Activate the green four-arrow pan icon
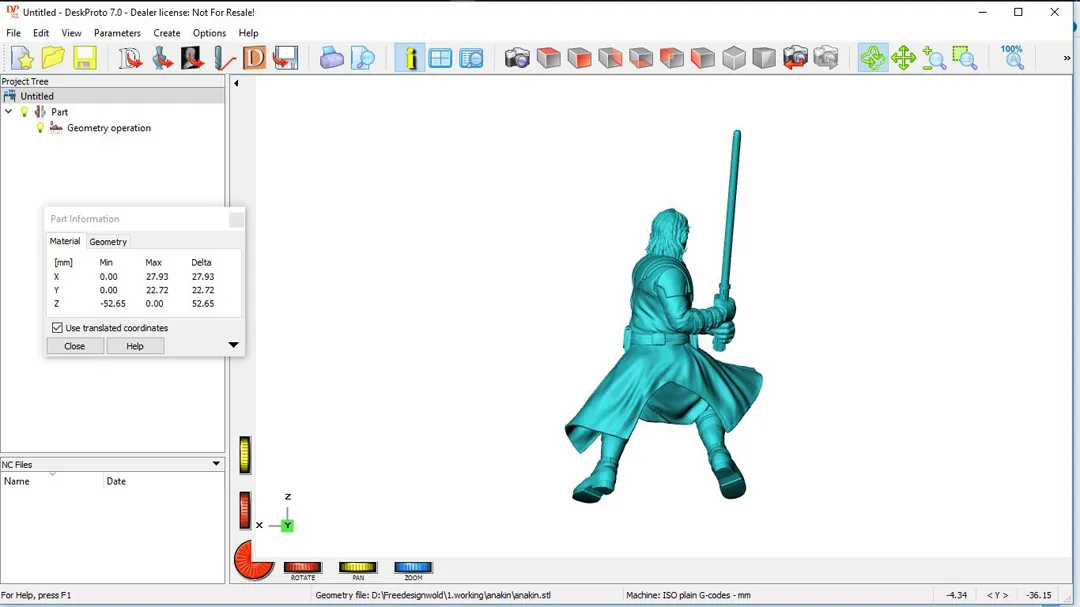 903,58
